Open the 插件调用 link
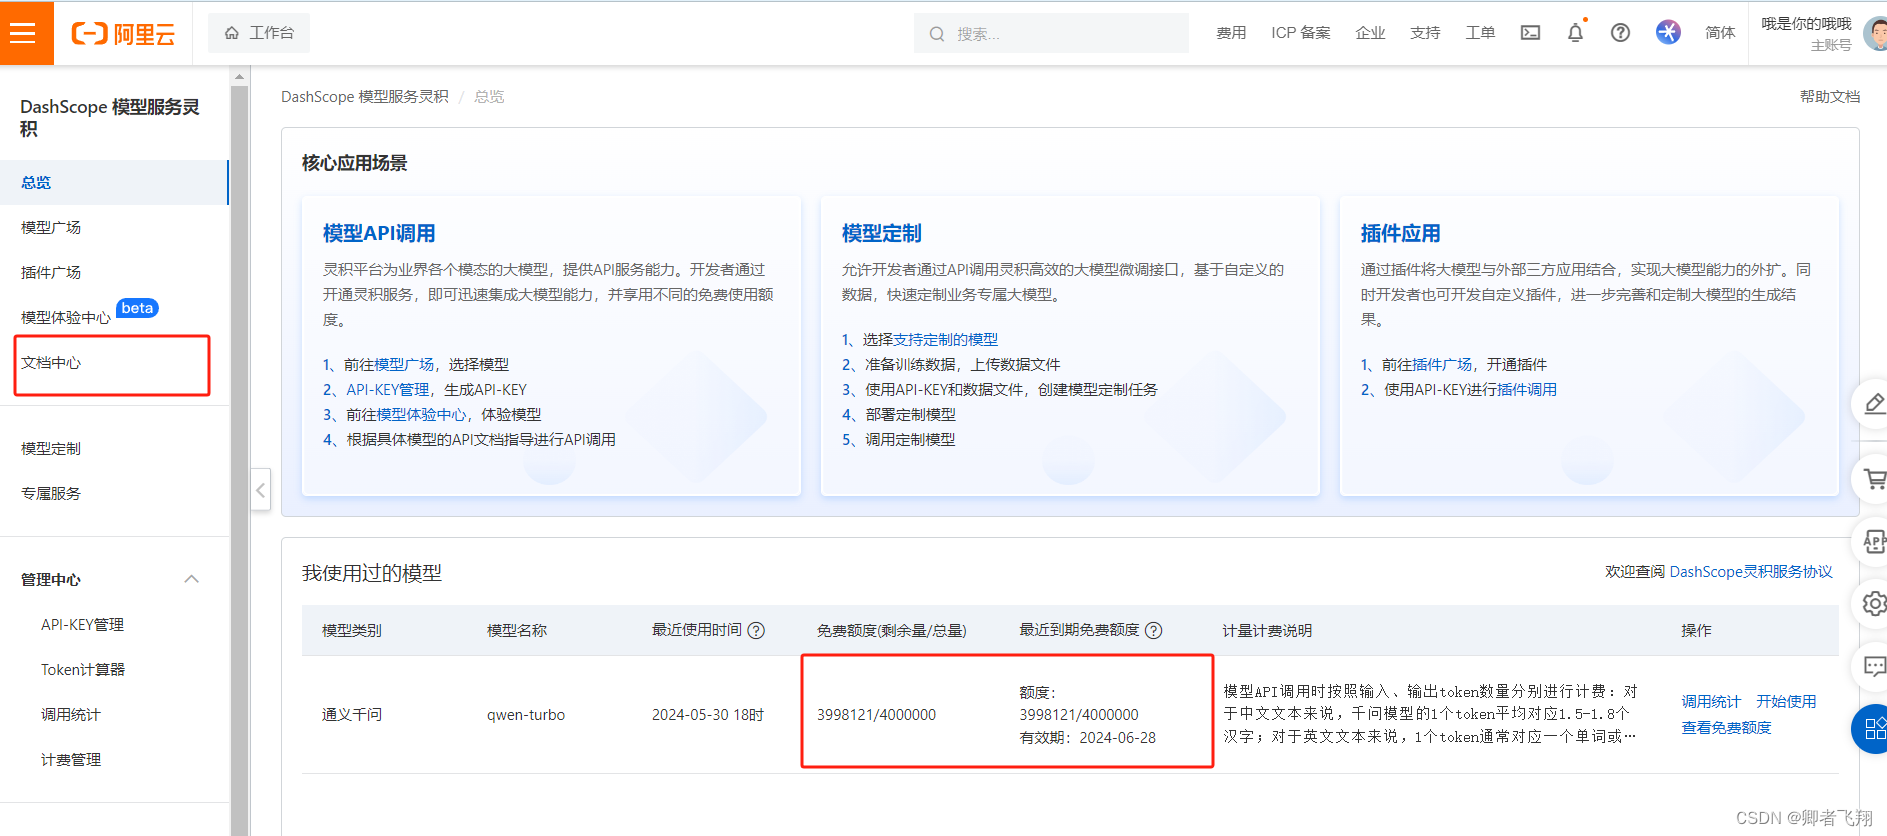Image resolution: width=1887 pixels, height=836 pixels. point(1527,389)
